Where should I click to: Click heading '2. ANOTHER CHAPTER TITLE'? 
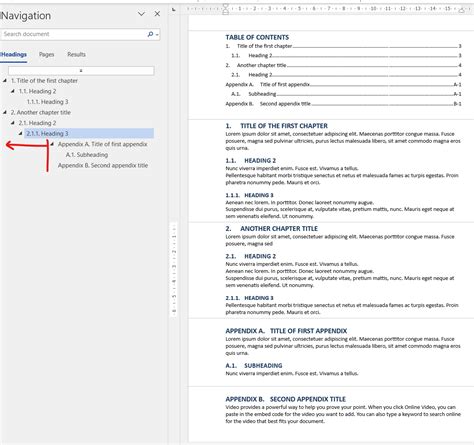click(272, 229)
